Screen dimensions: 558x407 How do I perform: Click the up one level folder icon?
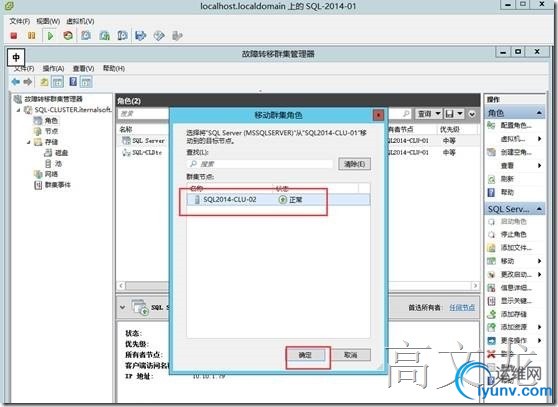point(44,82)
